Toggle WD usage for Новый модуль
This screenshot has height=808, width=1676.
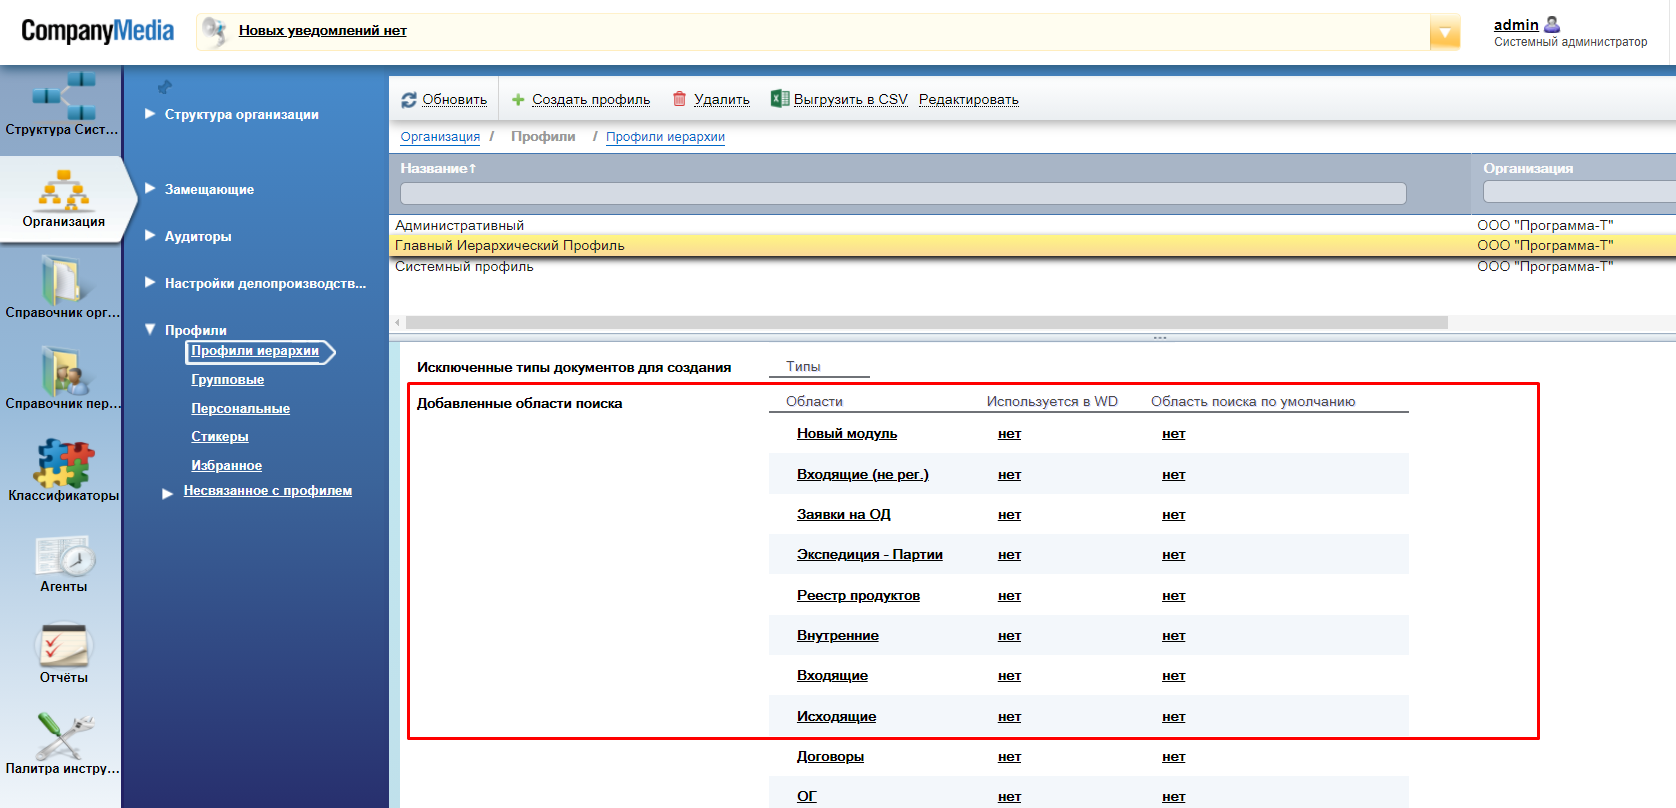tap(1009, 434)
